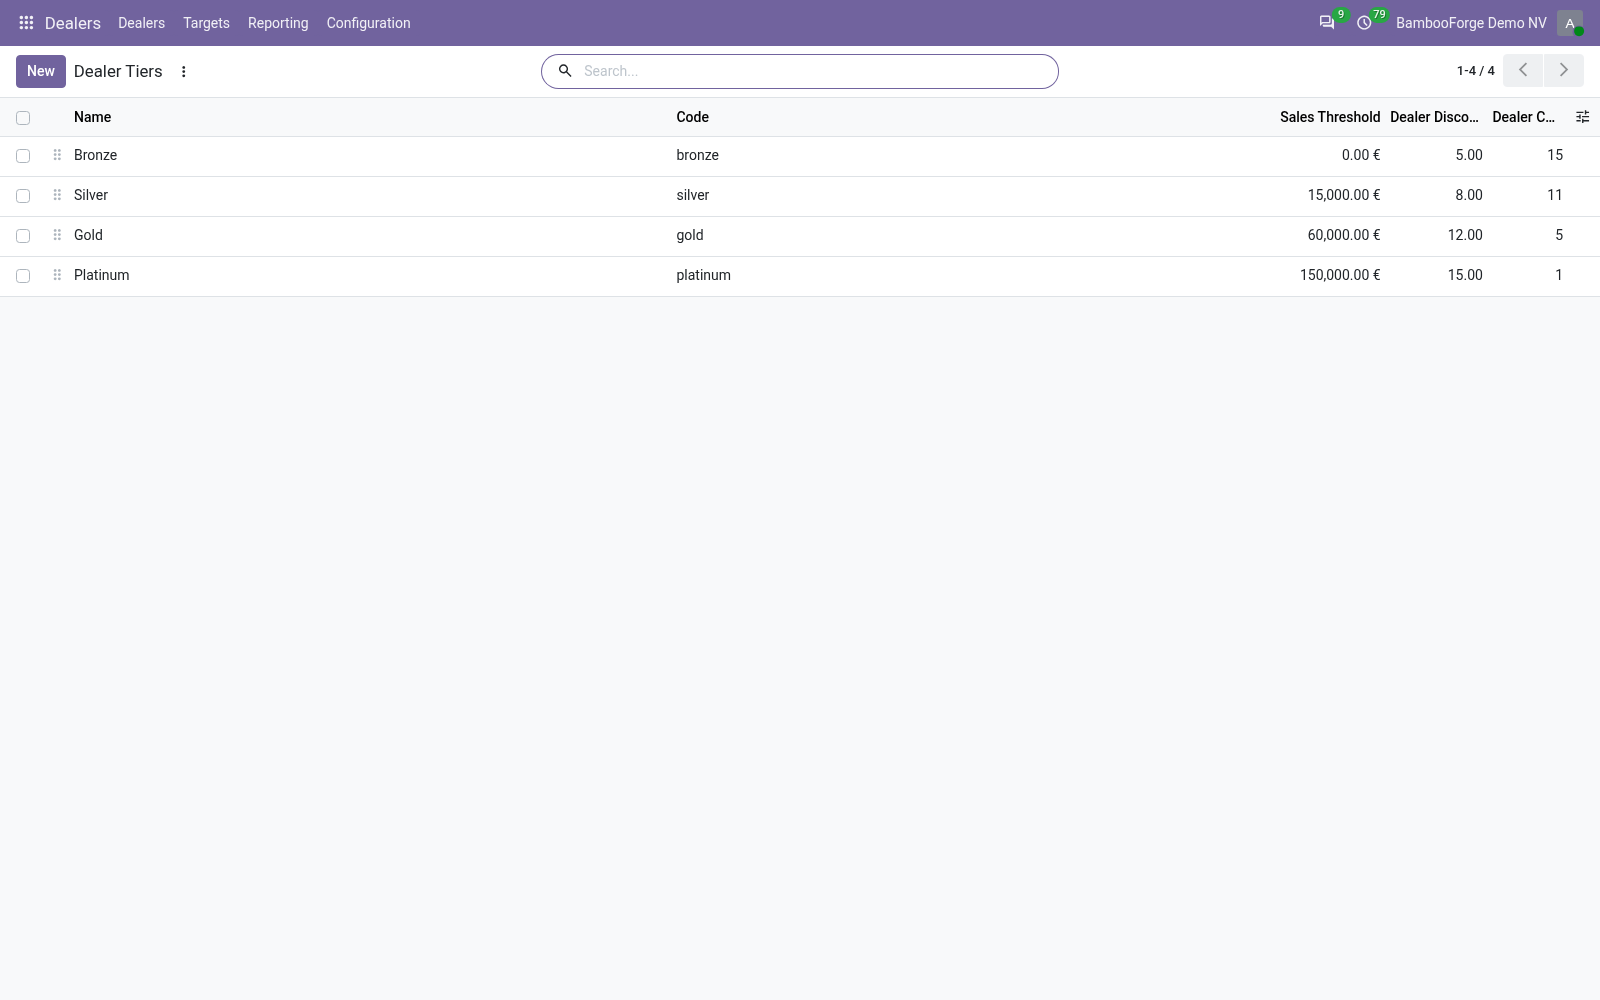Select the Gold tier checkbox
This screenshot has width=1600, height=1000.
pyautogui.click(x=23, y=236)
